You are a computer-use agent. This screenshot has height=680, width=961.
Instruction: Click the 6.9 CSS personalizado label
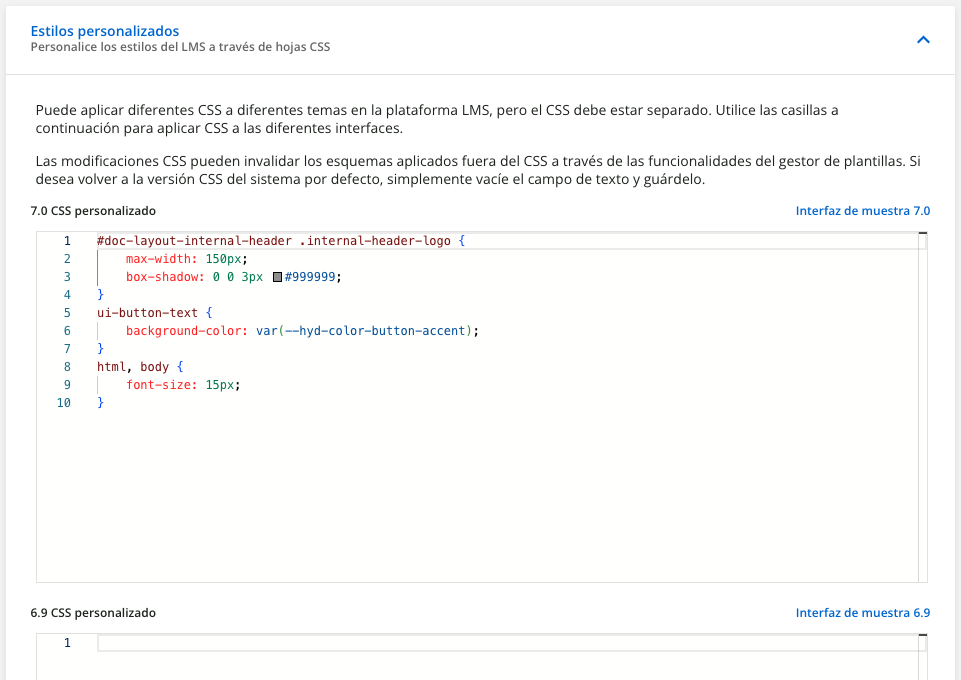click(x=93, y=612)
